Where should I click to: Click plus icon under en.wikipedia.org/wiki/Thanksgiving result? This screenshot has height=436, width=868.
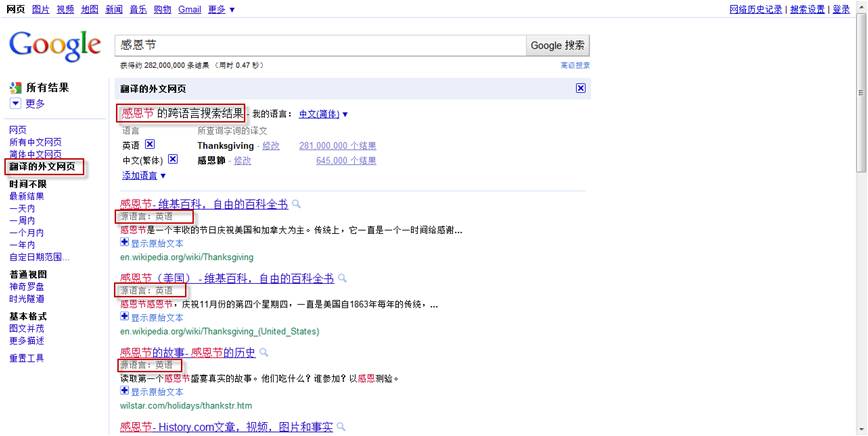tap(124, 242)
